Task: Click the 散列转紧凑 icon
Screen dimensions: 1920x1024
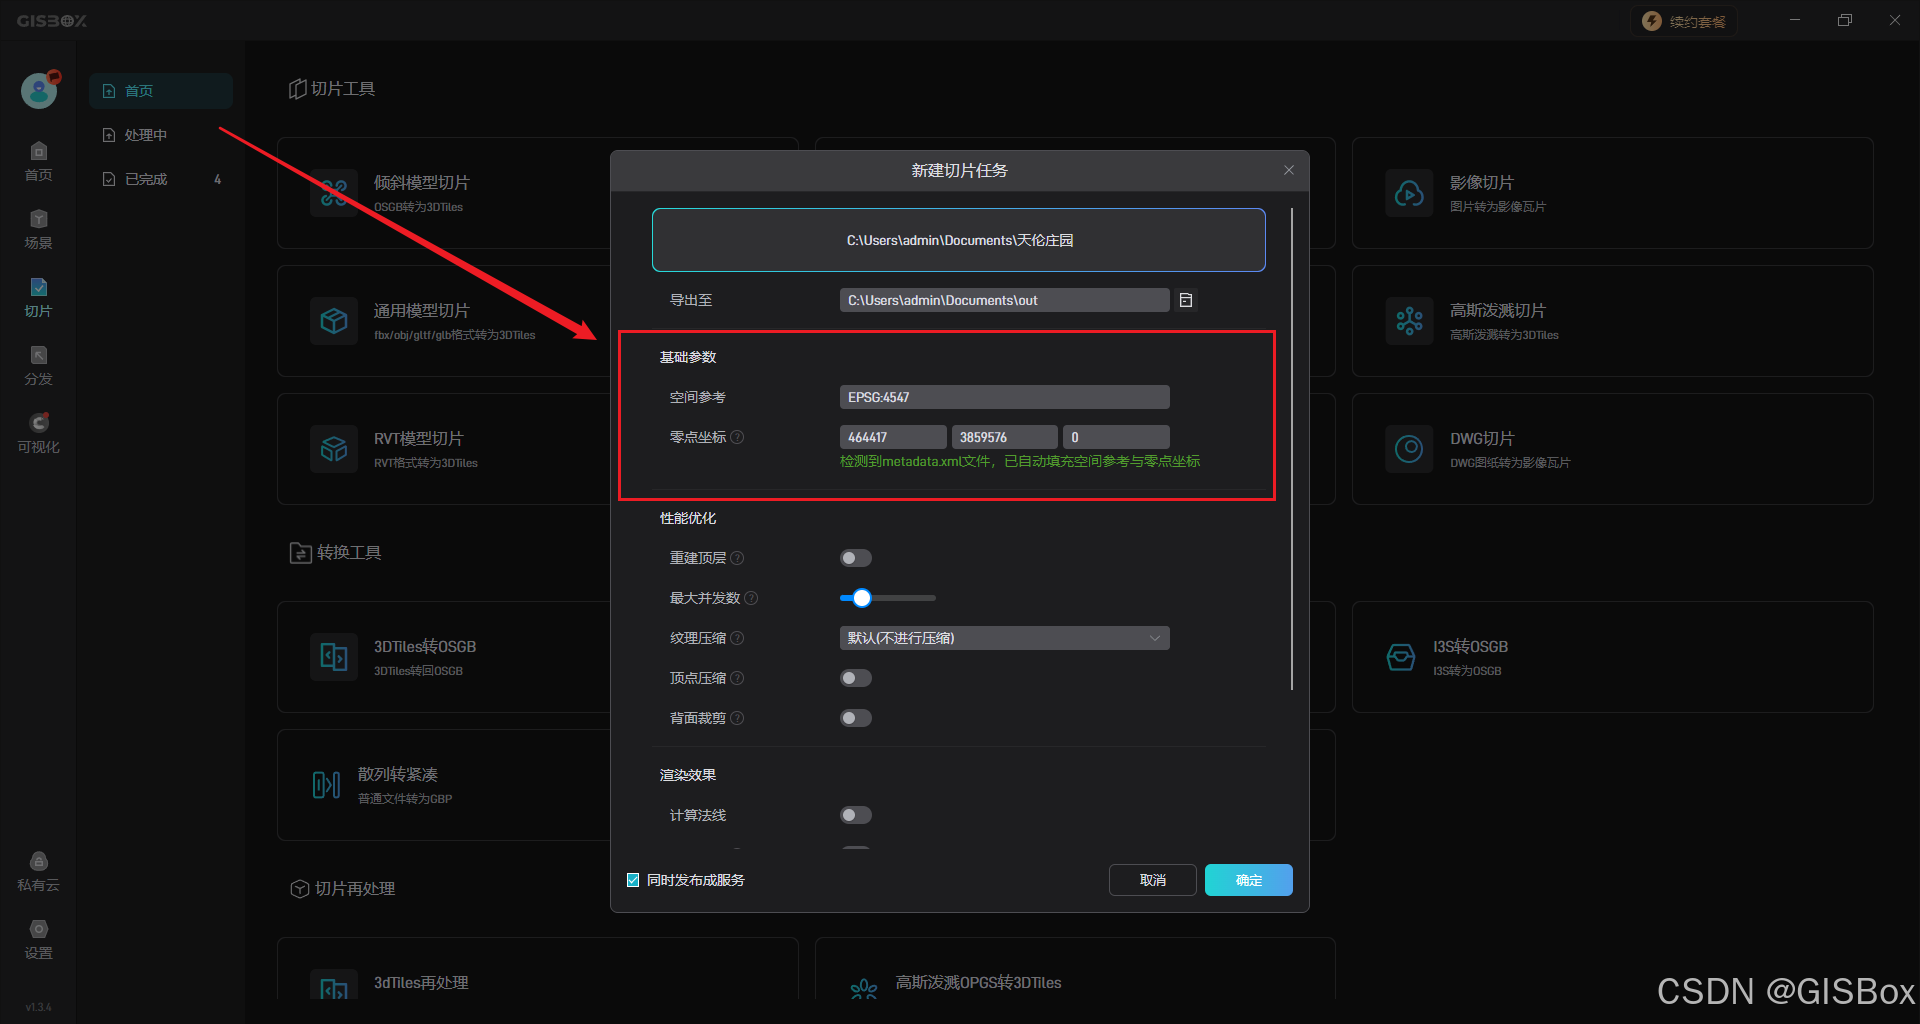Action: (x=326, y=785)
